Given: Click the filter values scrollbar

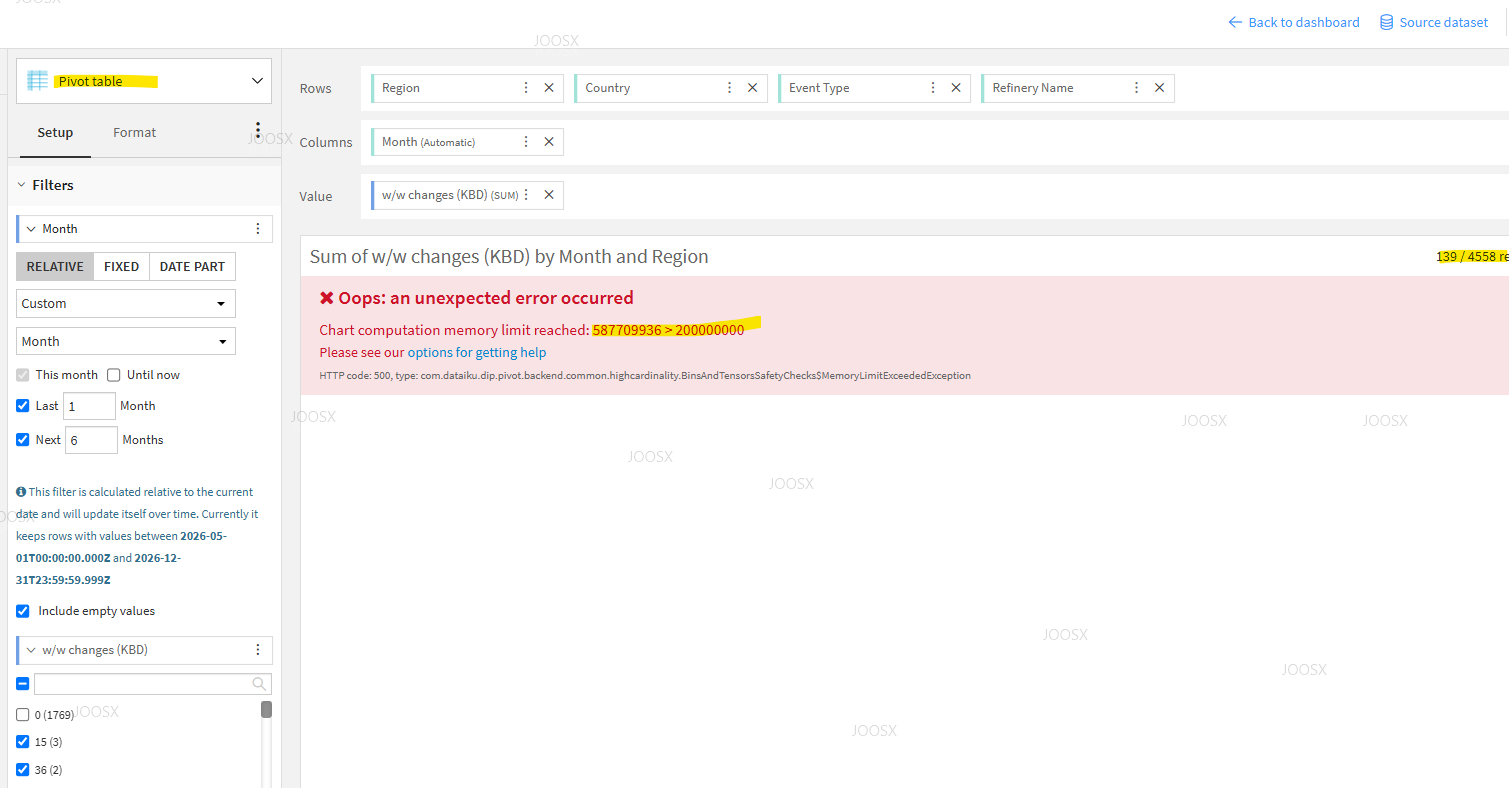Looking at the screenshot, I should pos(267,710).
